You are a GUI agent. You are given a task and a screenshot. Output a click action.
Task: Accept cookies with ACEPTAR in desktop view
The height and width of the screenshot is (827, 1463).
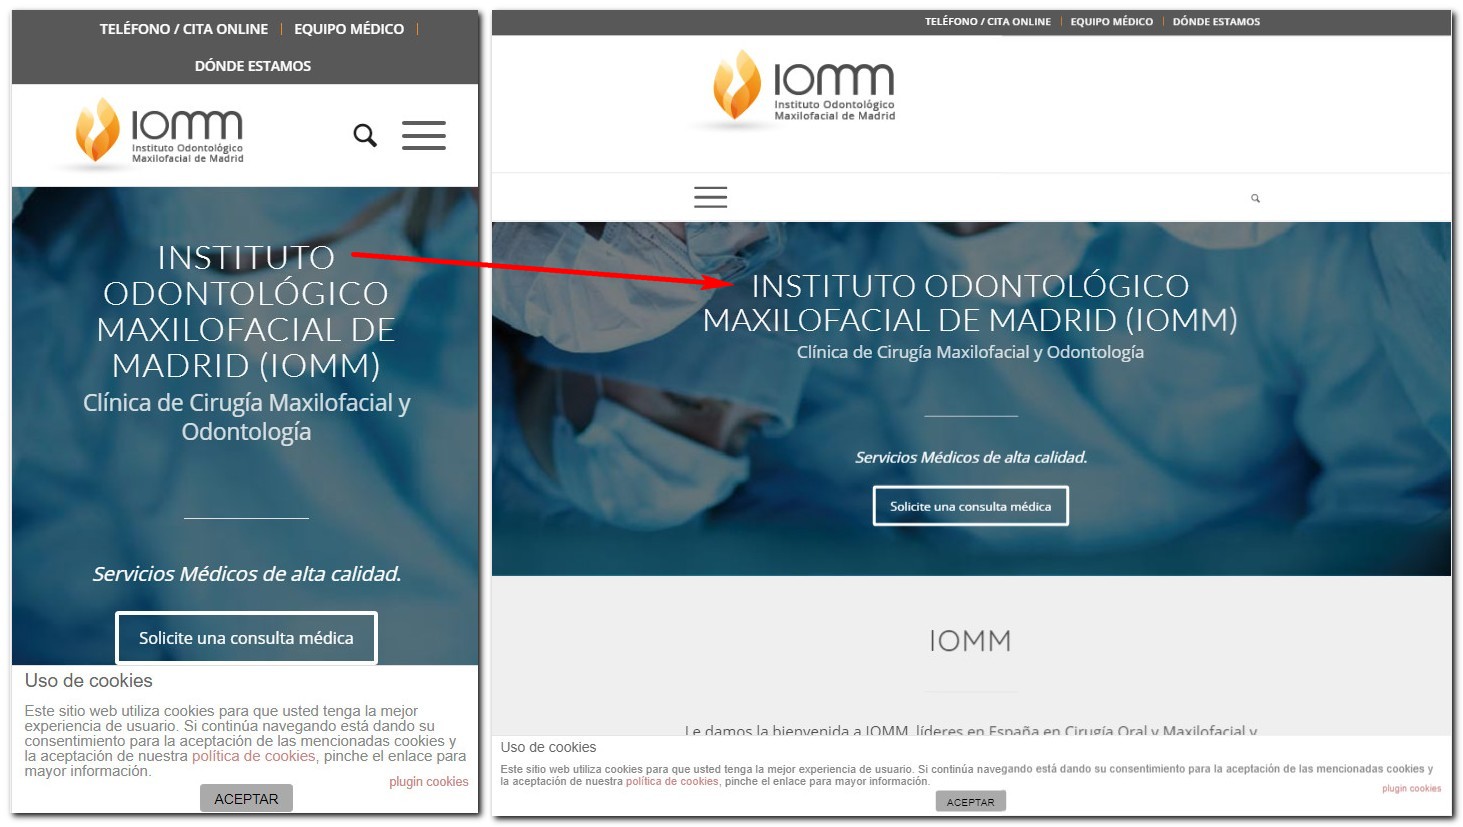(971, 802)
